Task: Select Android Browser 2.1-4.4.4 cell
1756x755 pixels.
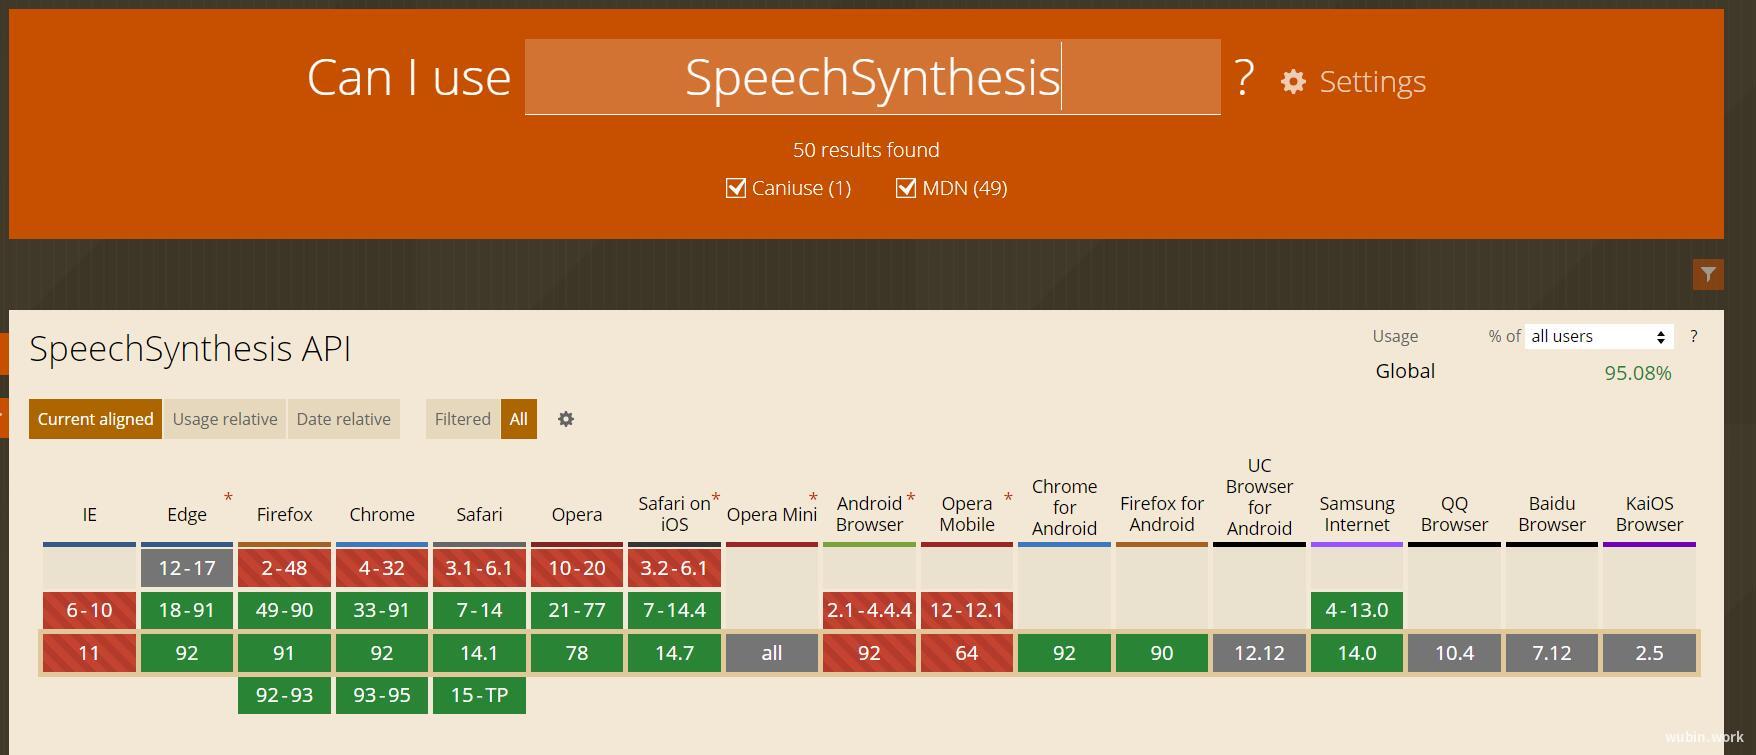Action: [x=869, y=610]
